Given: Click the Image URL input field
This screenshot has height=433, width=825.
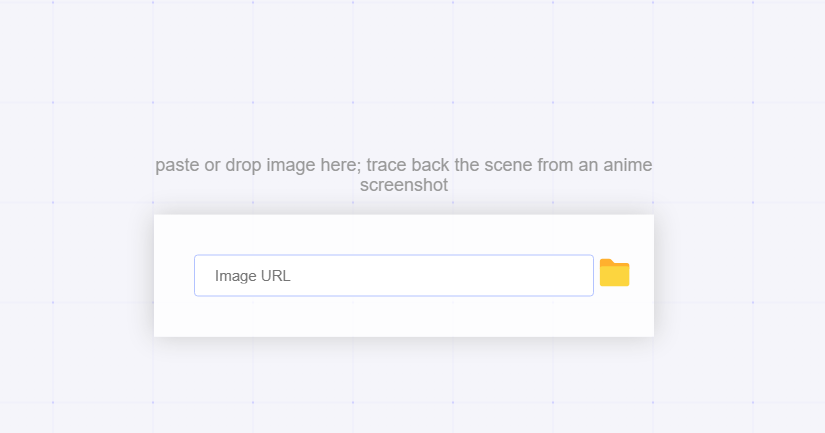Looking at the screenshot, I should (393, 276).
